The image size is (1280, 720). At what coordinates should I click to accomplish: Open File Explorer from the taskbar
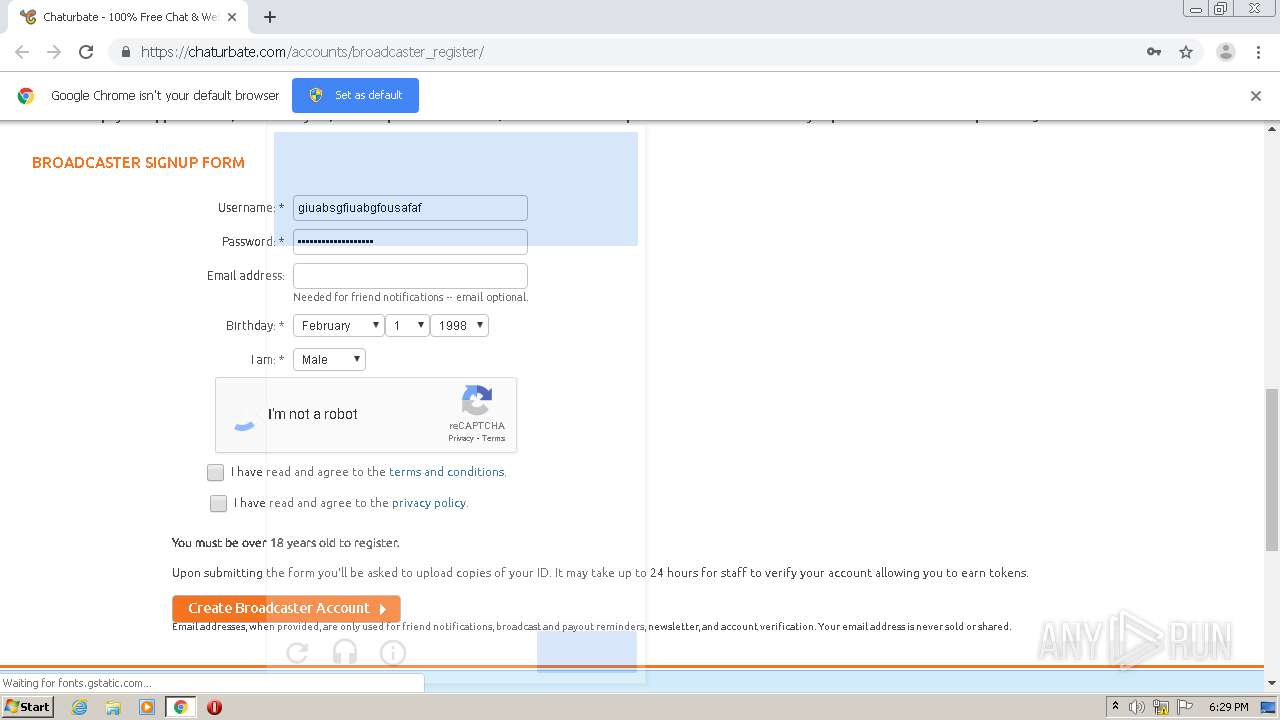(x=113, y=707)
